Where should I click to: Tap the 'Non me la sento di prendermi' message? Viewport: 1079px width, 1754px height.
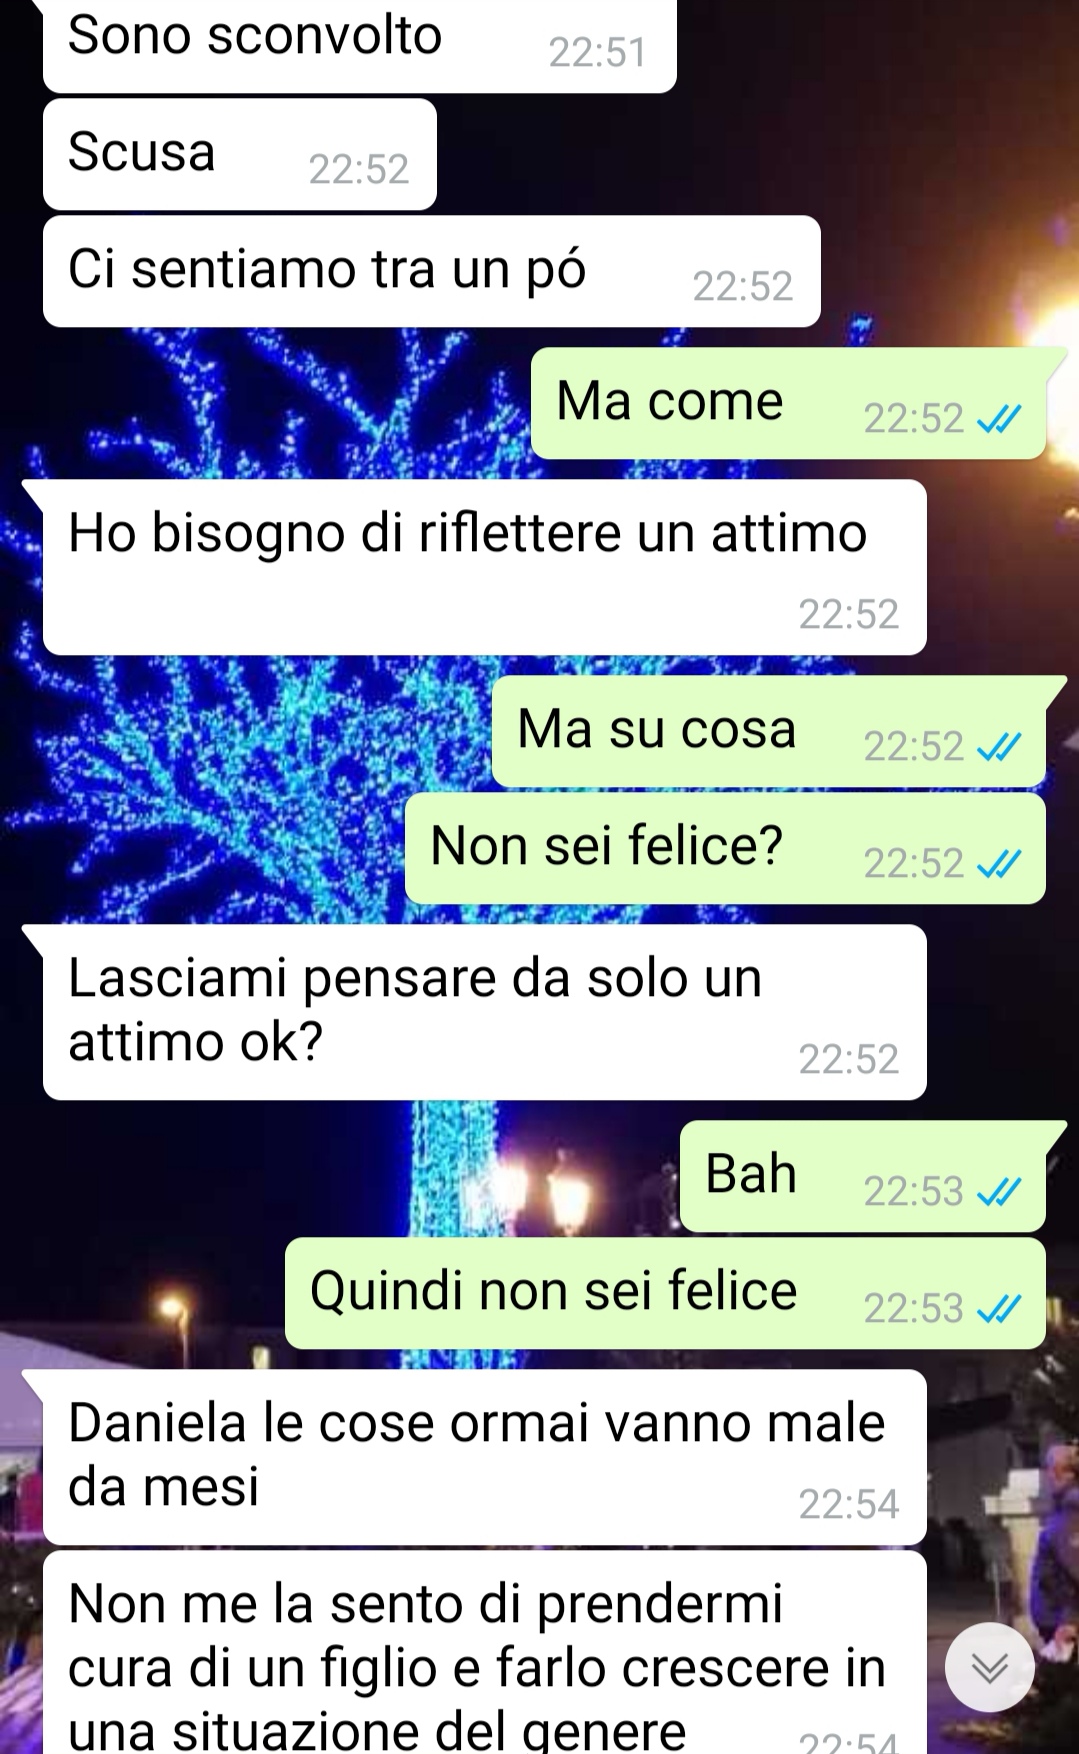(485, 1652)
